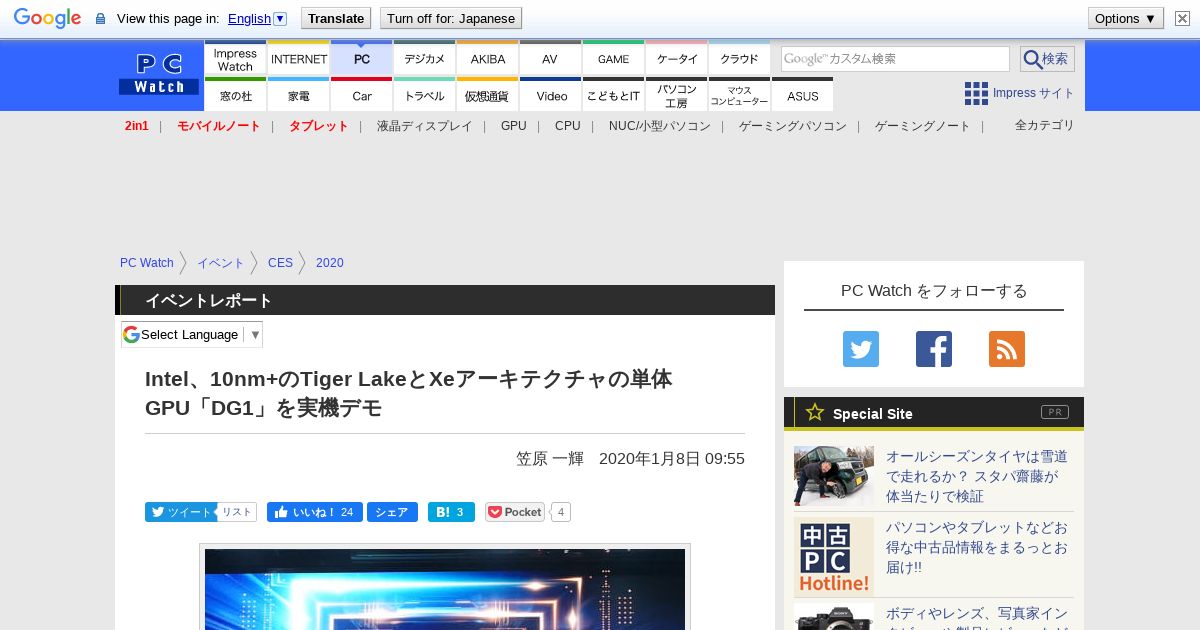The width and height of the screenshot is (1200, 630).
Task: Click the Facebook like button
Action: click(x=314, y=512)
